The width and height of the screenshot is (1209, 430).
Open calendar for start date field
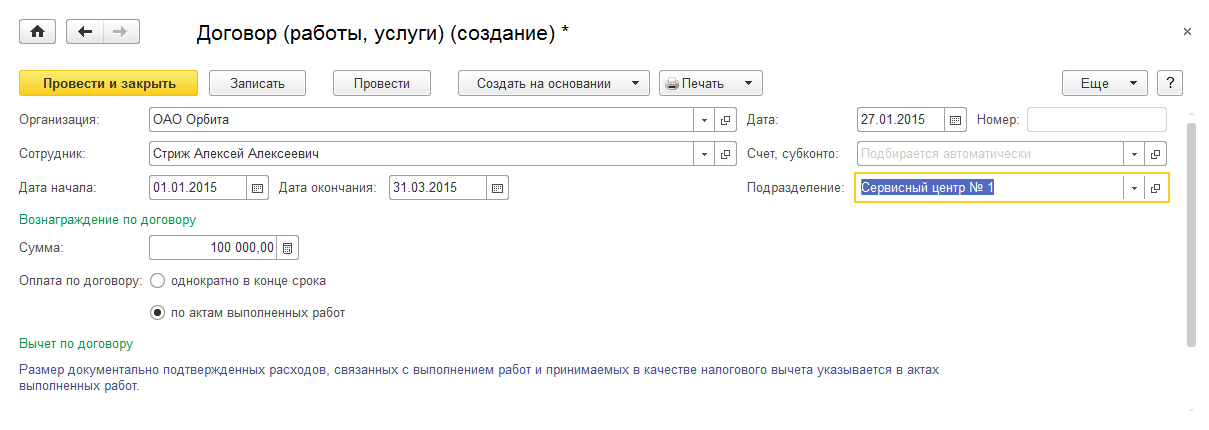pos(258,187)
